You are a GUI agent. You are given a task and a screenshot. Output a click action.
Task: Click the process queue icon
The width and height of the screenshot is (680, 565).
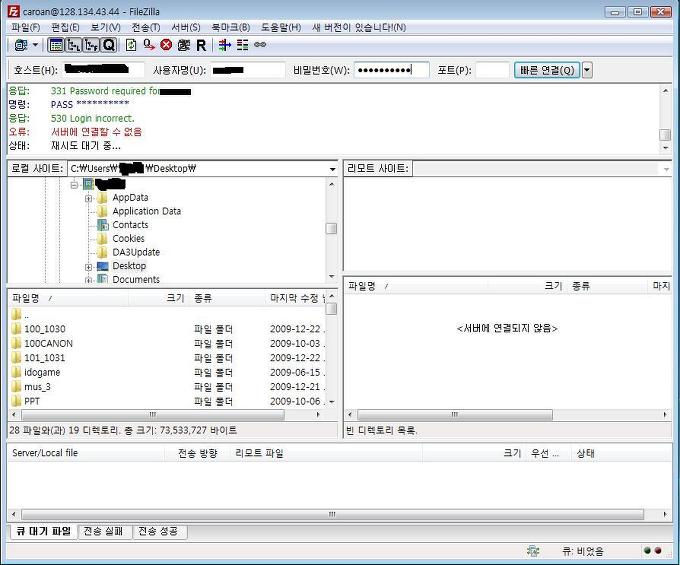click(x=149, y=45)
